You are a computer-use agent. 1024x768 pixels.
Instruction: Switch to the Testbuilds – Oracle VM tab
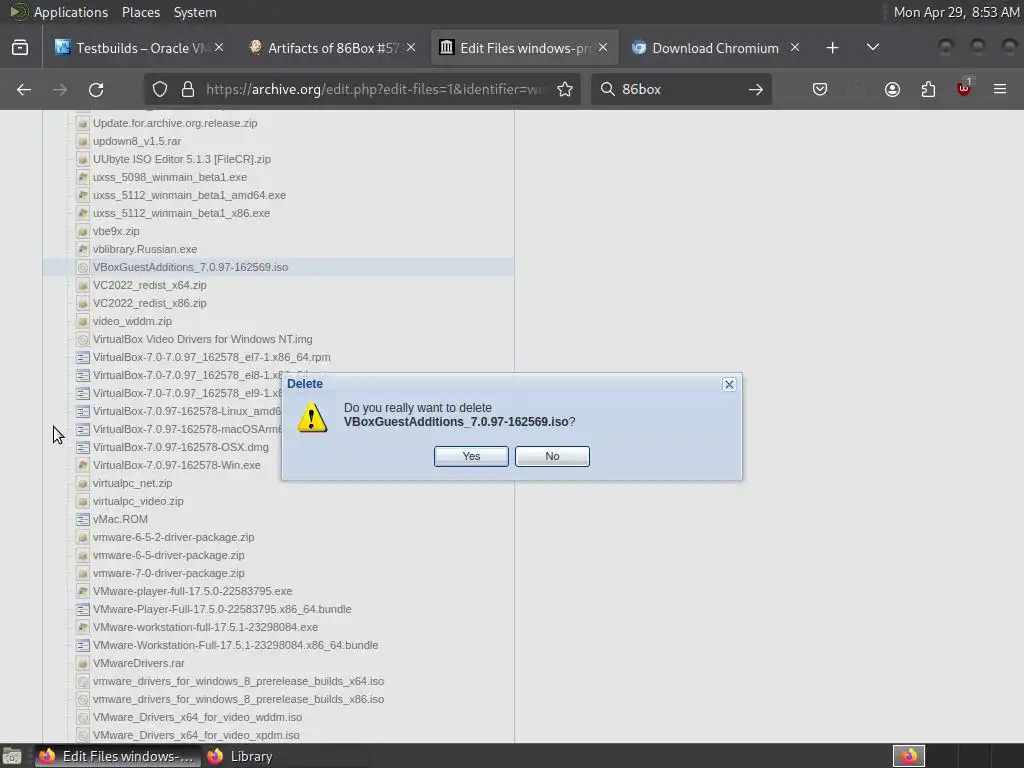(139, 48)
